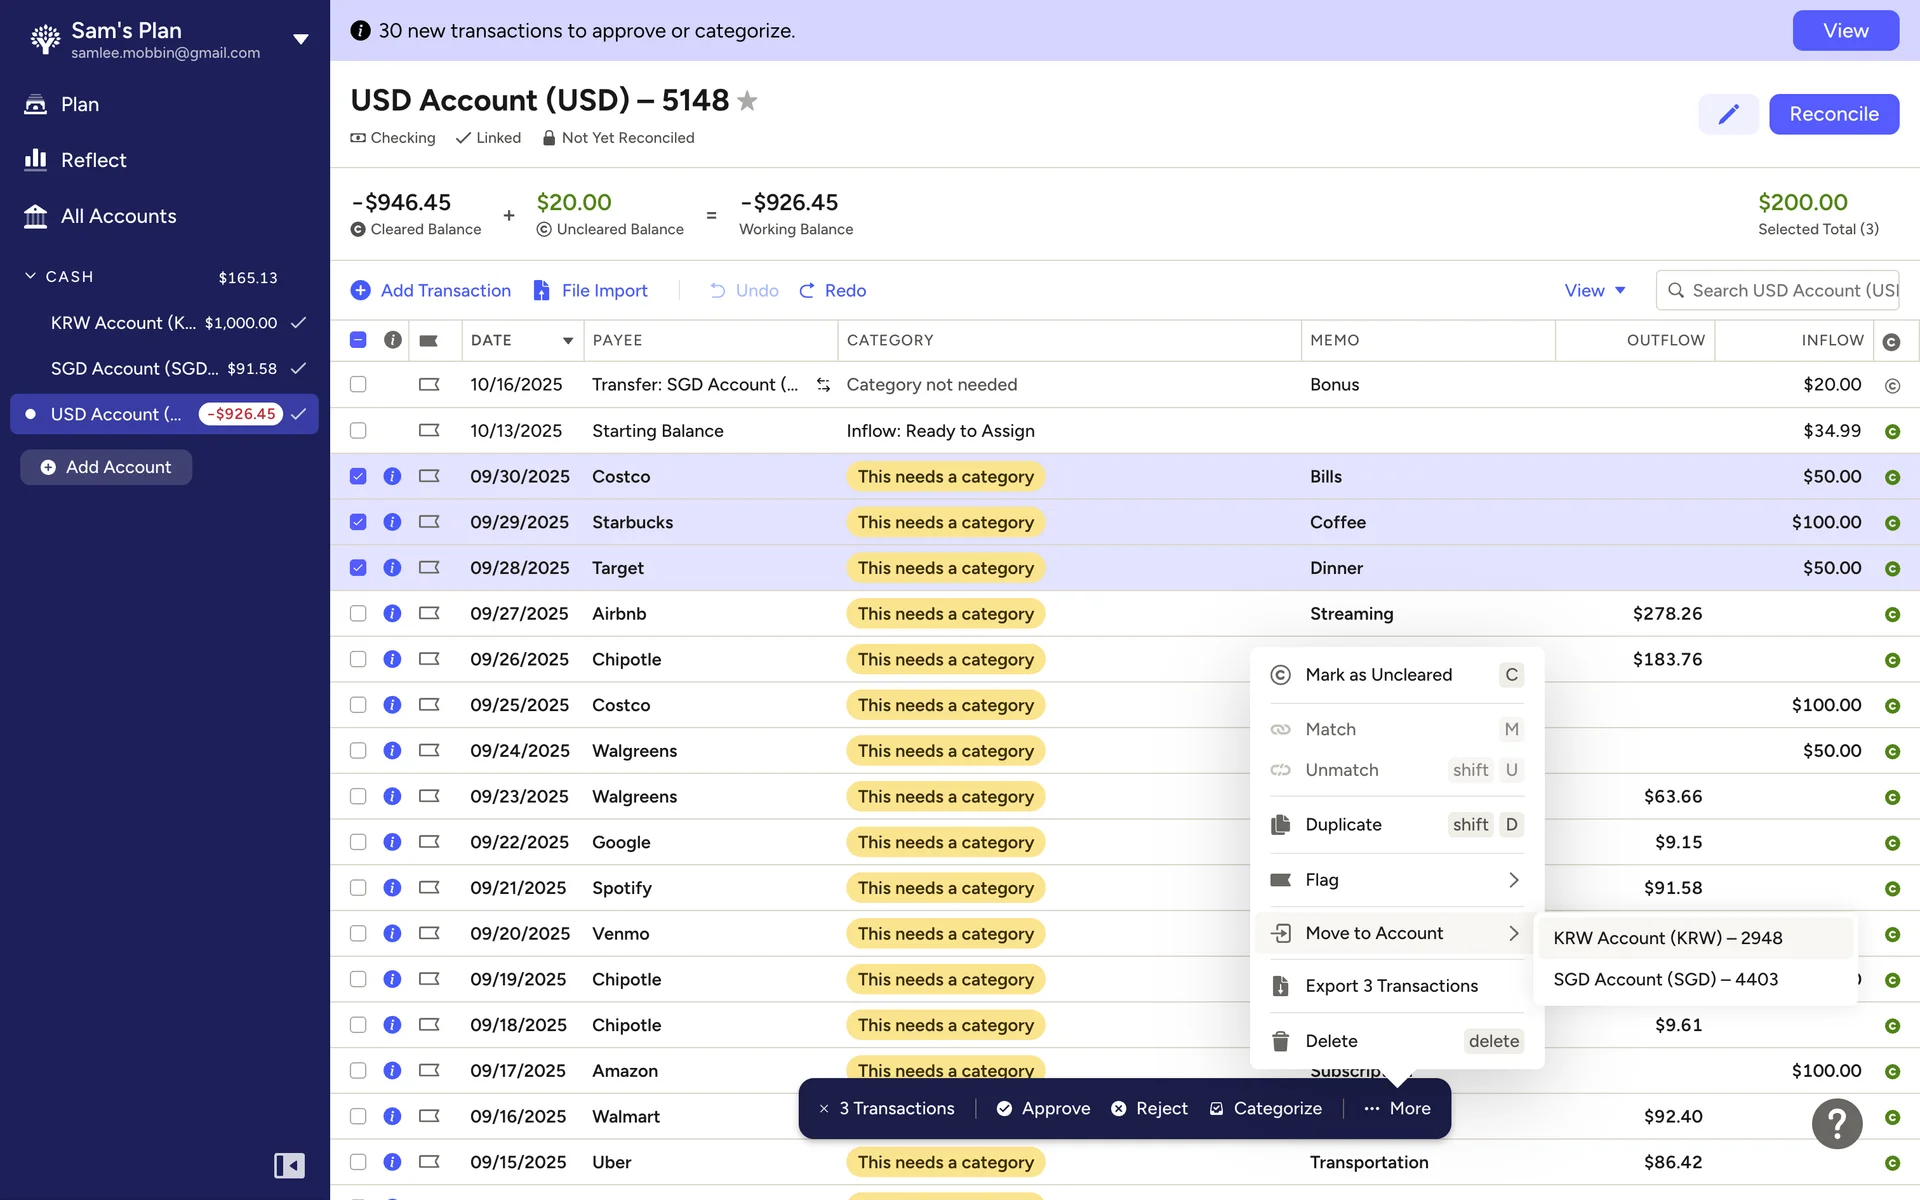Check the Airbnb transaction checkbox
The width and height of the screenshot is (1920, 1200).
click(358, 613)
